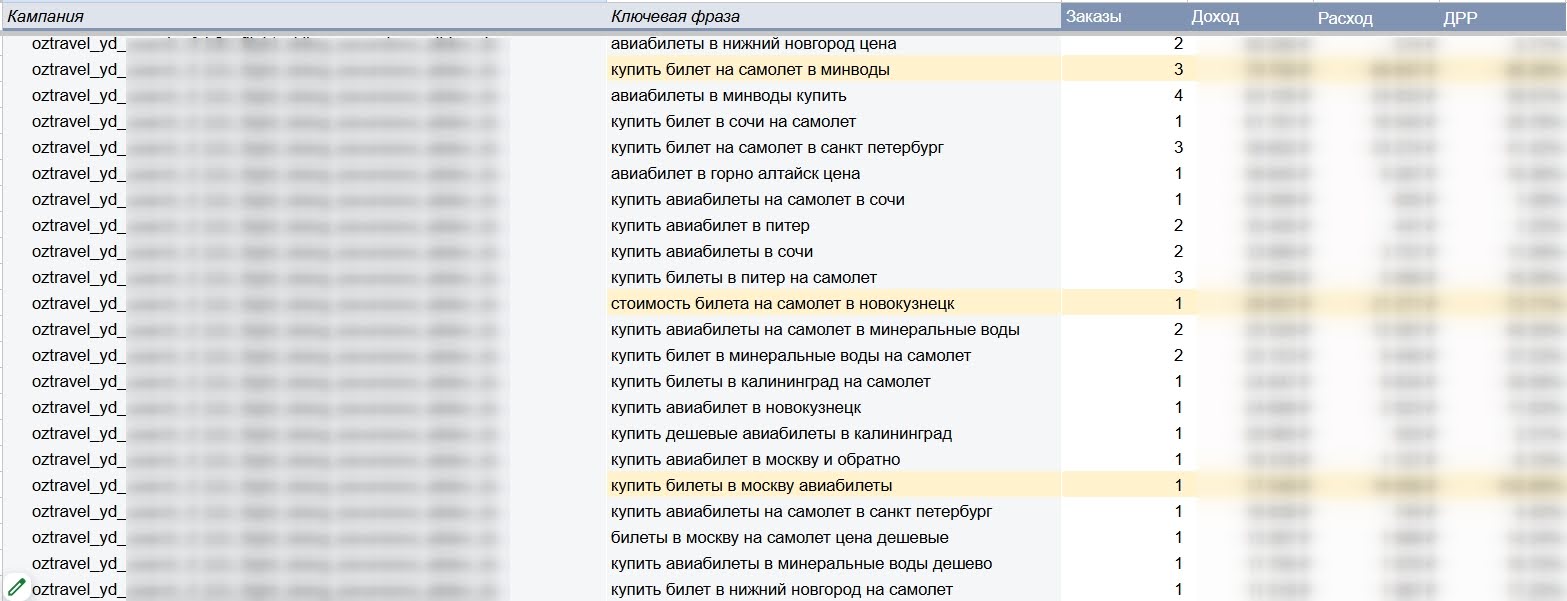Click "купить билеты в калининград на самолет" cell

(x=770, y=382)
